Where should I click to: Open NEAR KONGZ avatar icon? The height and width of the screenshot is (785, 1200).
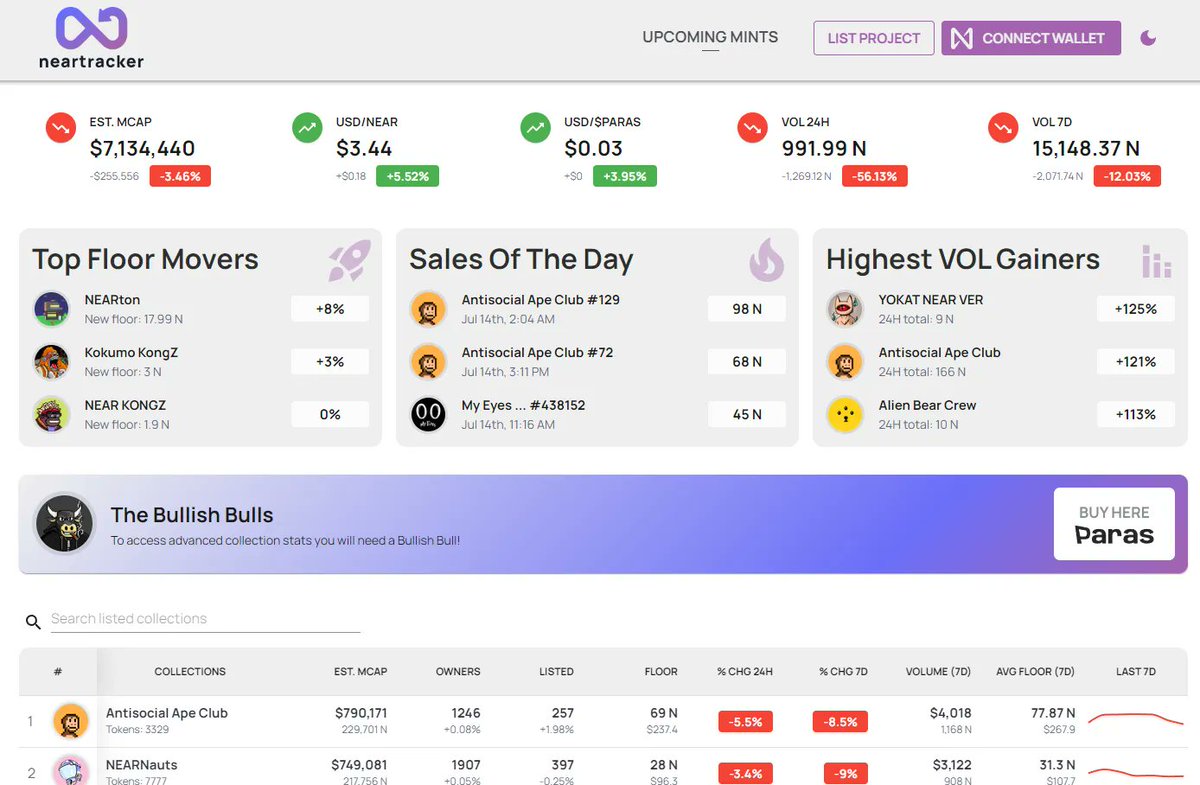coord(51,414)
